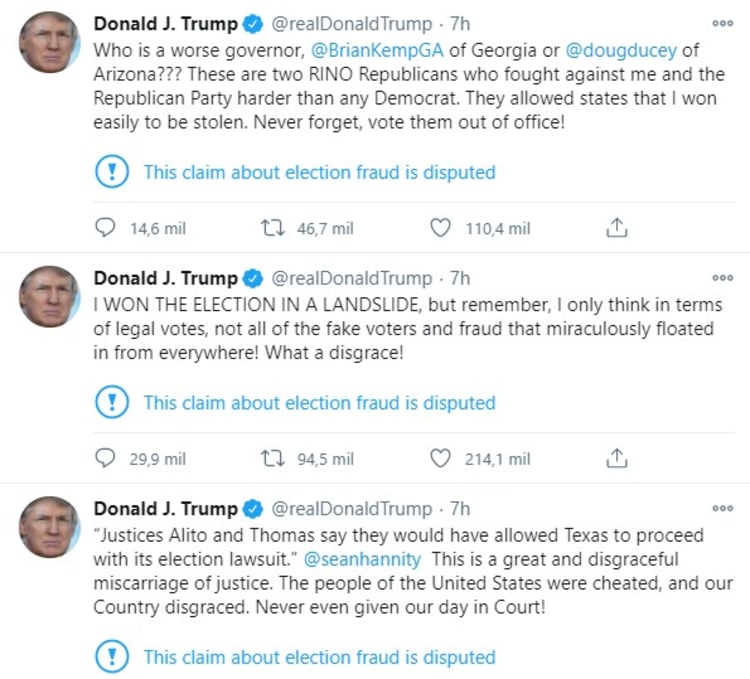Viewport: 750px width, 679px height.
Task: Like the tweet with 110,4 mil likes
Action: pos(440,228)
